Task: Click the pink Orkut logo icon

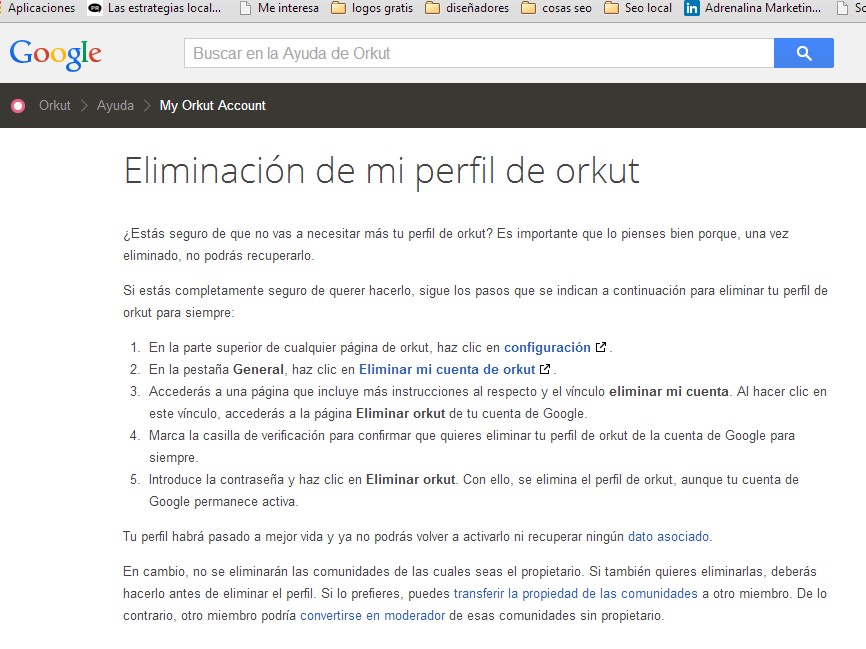Action: tap(18, 105)
